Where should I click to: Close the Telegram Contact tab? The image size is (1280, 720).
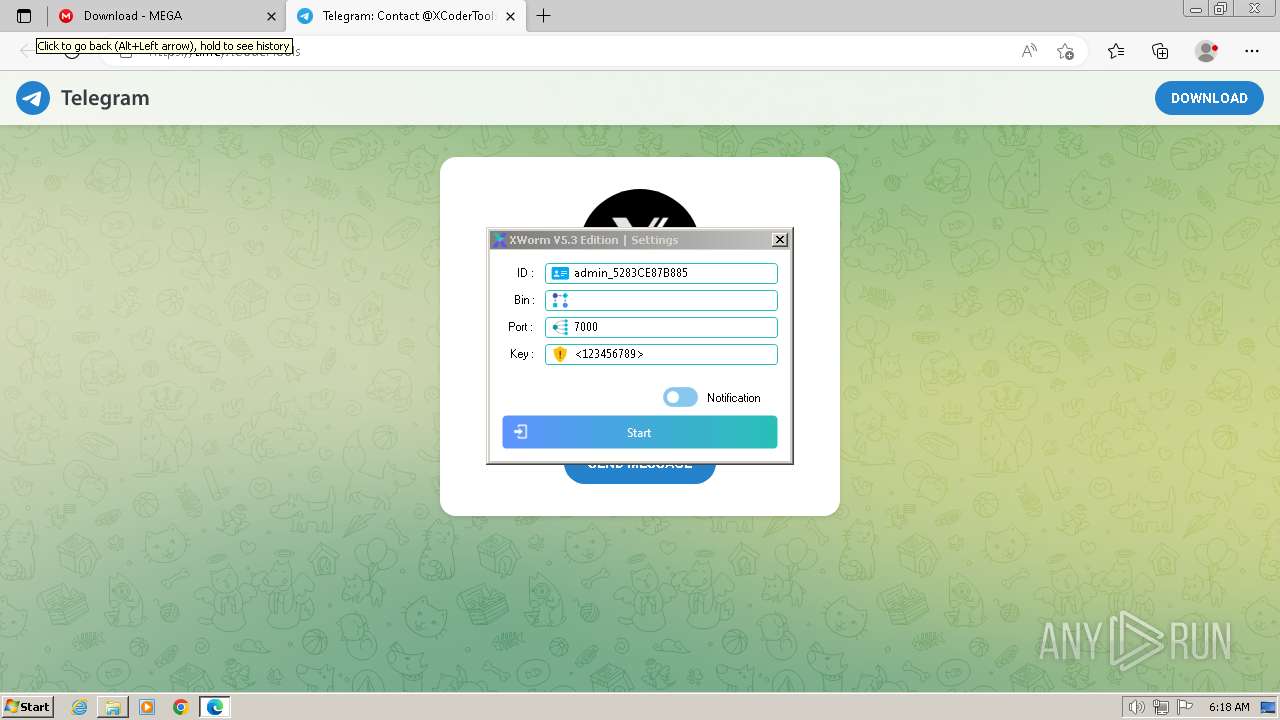point(511,16)
